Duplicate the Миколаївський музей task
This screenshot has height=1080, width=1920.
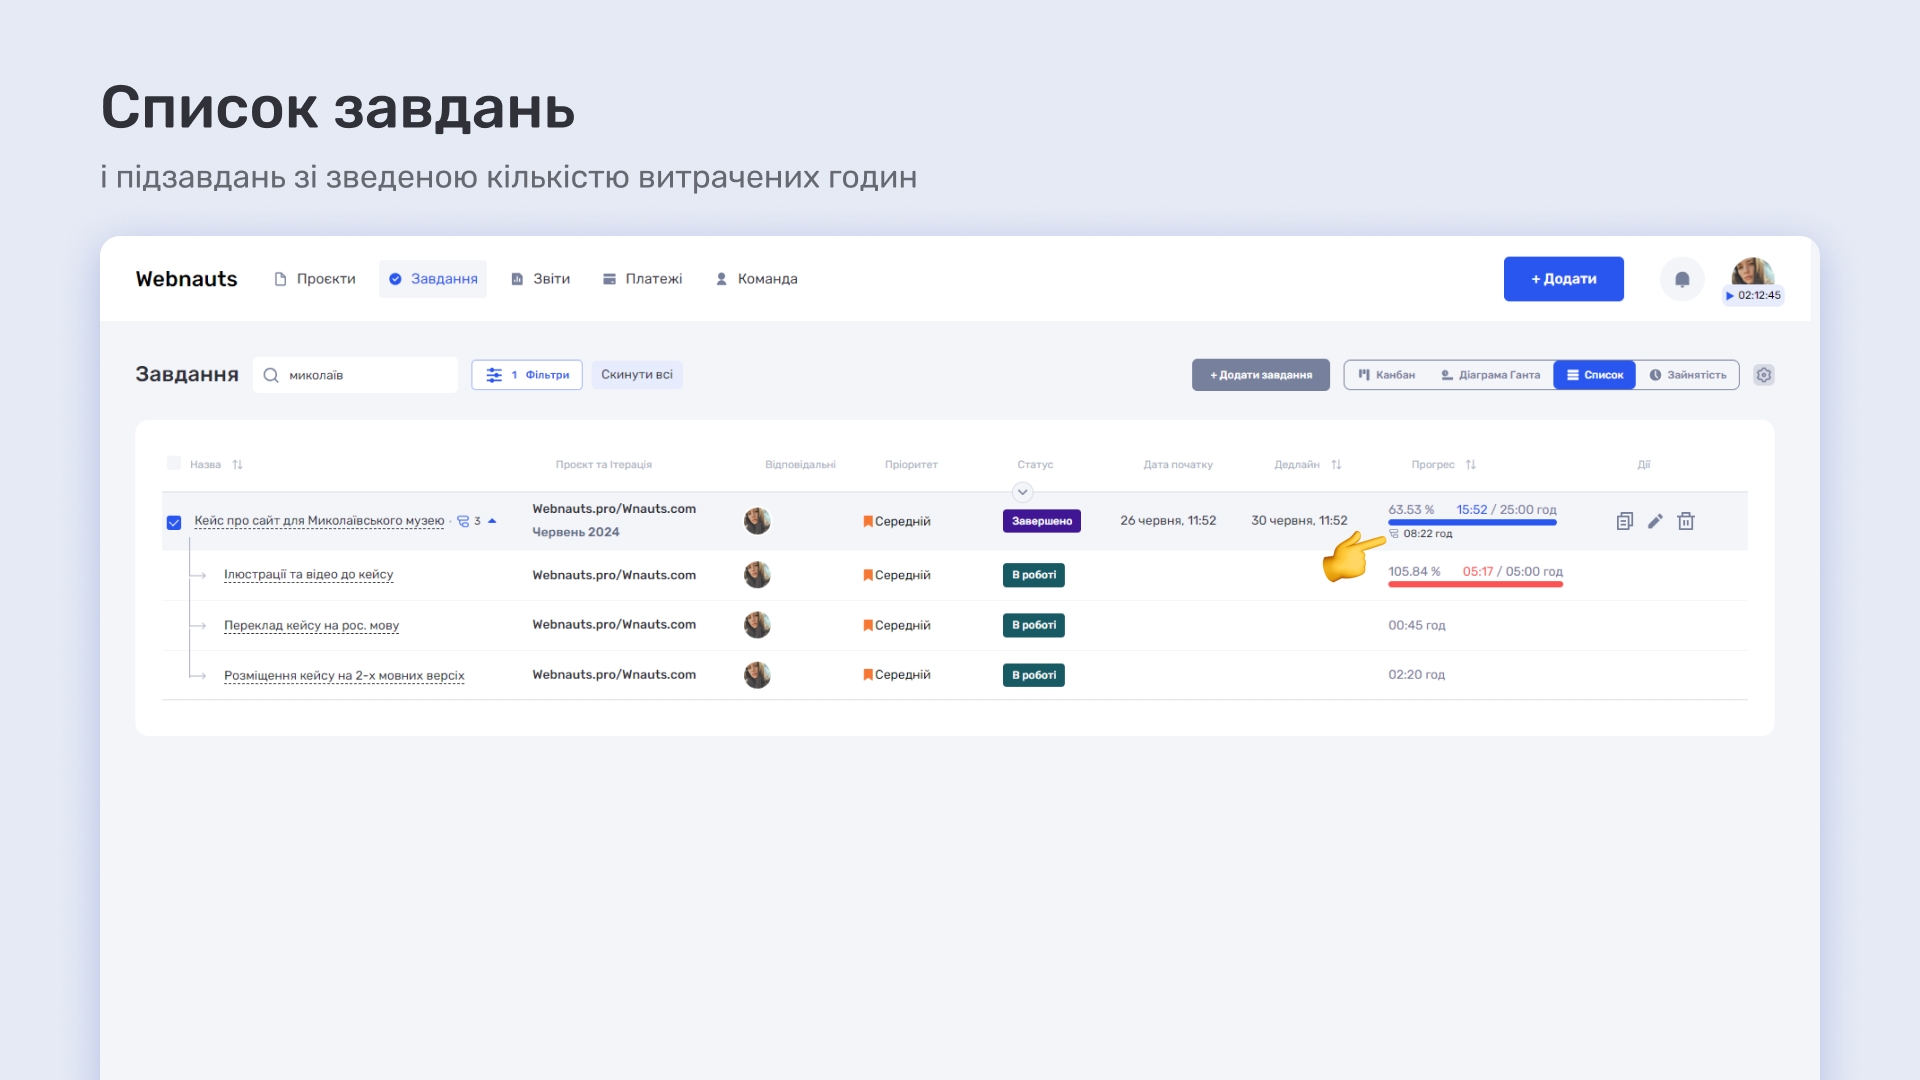pos(1625,521)
